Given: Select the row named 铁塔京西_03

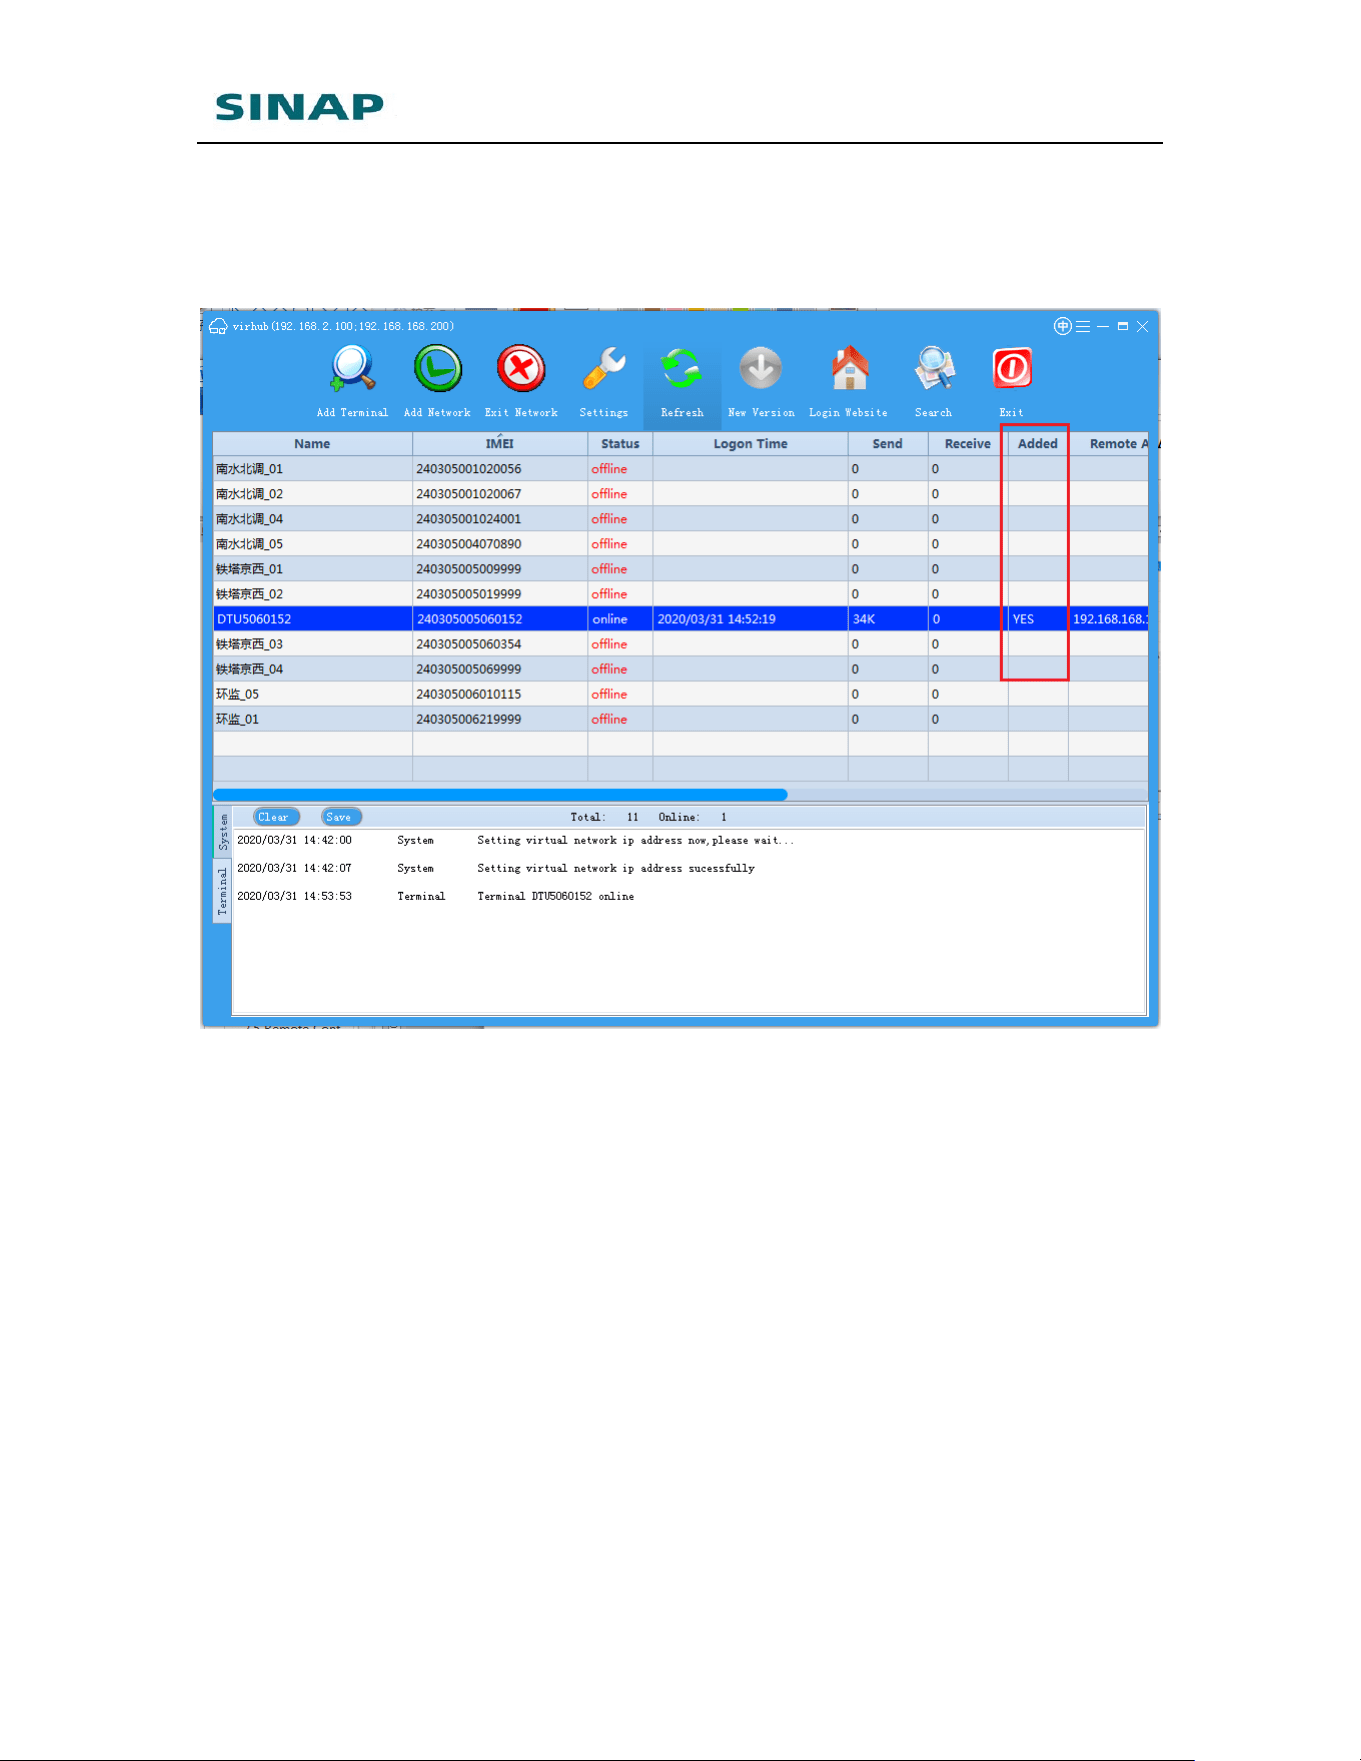Looking at the screenshot, I should (x=680, y=644).
